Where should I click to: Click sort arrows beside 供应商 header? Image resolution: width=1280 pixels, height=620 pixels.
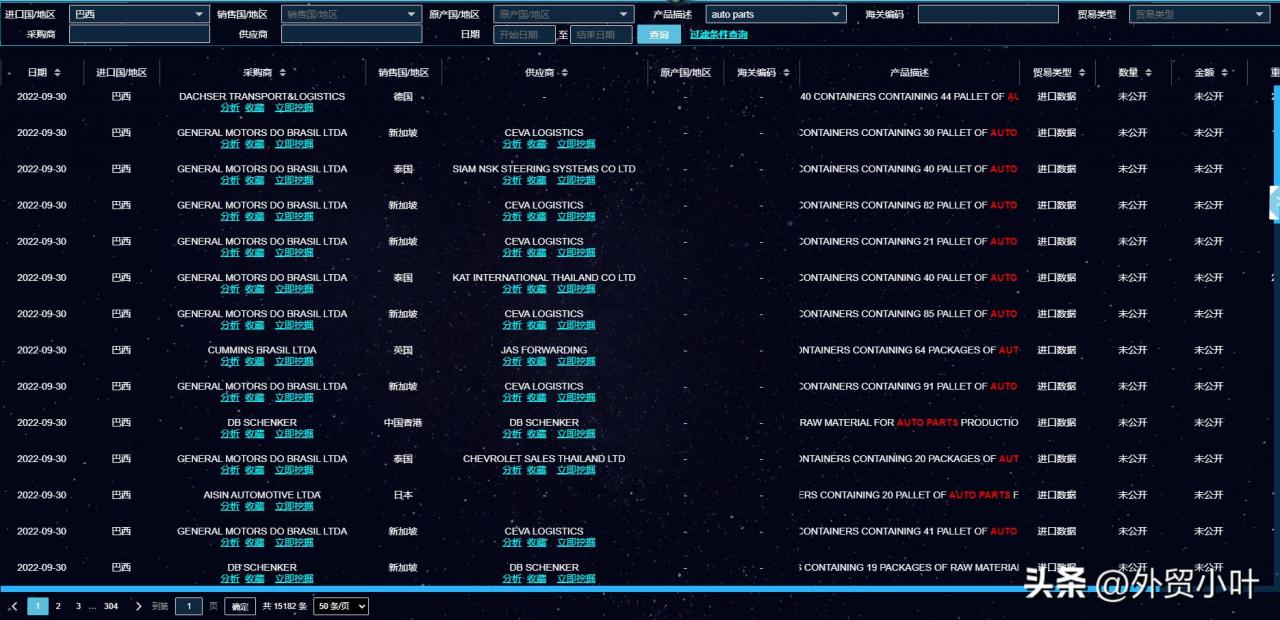[564, 73]
